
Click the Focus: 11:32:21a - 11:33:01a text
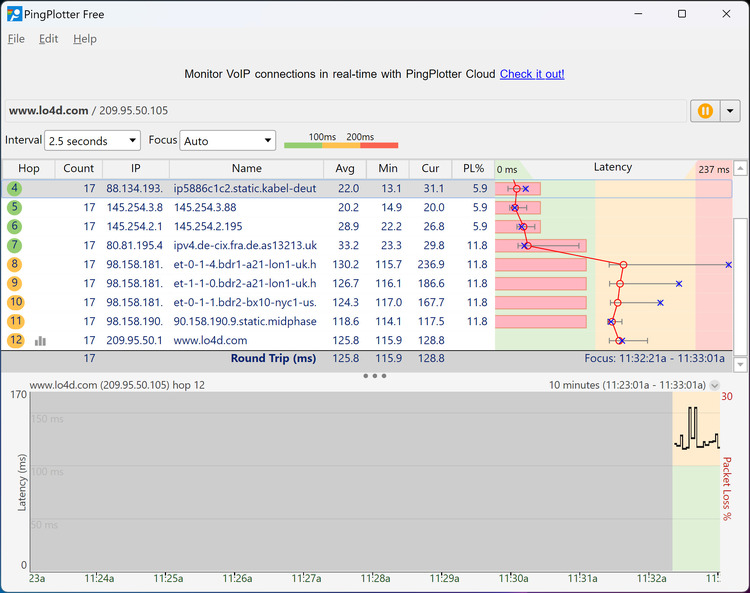click(x=654, y=358)
